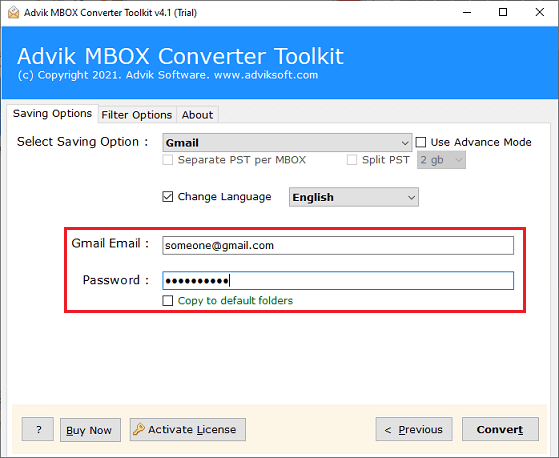The width and height of the screenshot is (559, 458).
Task: Click the key icon on Activate License
Action: tap(139, 429)
